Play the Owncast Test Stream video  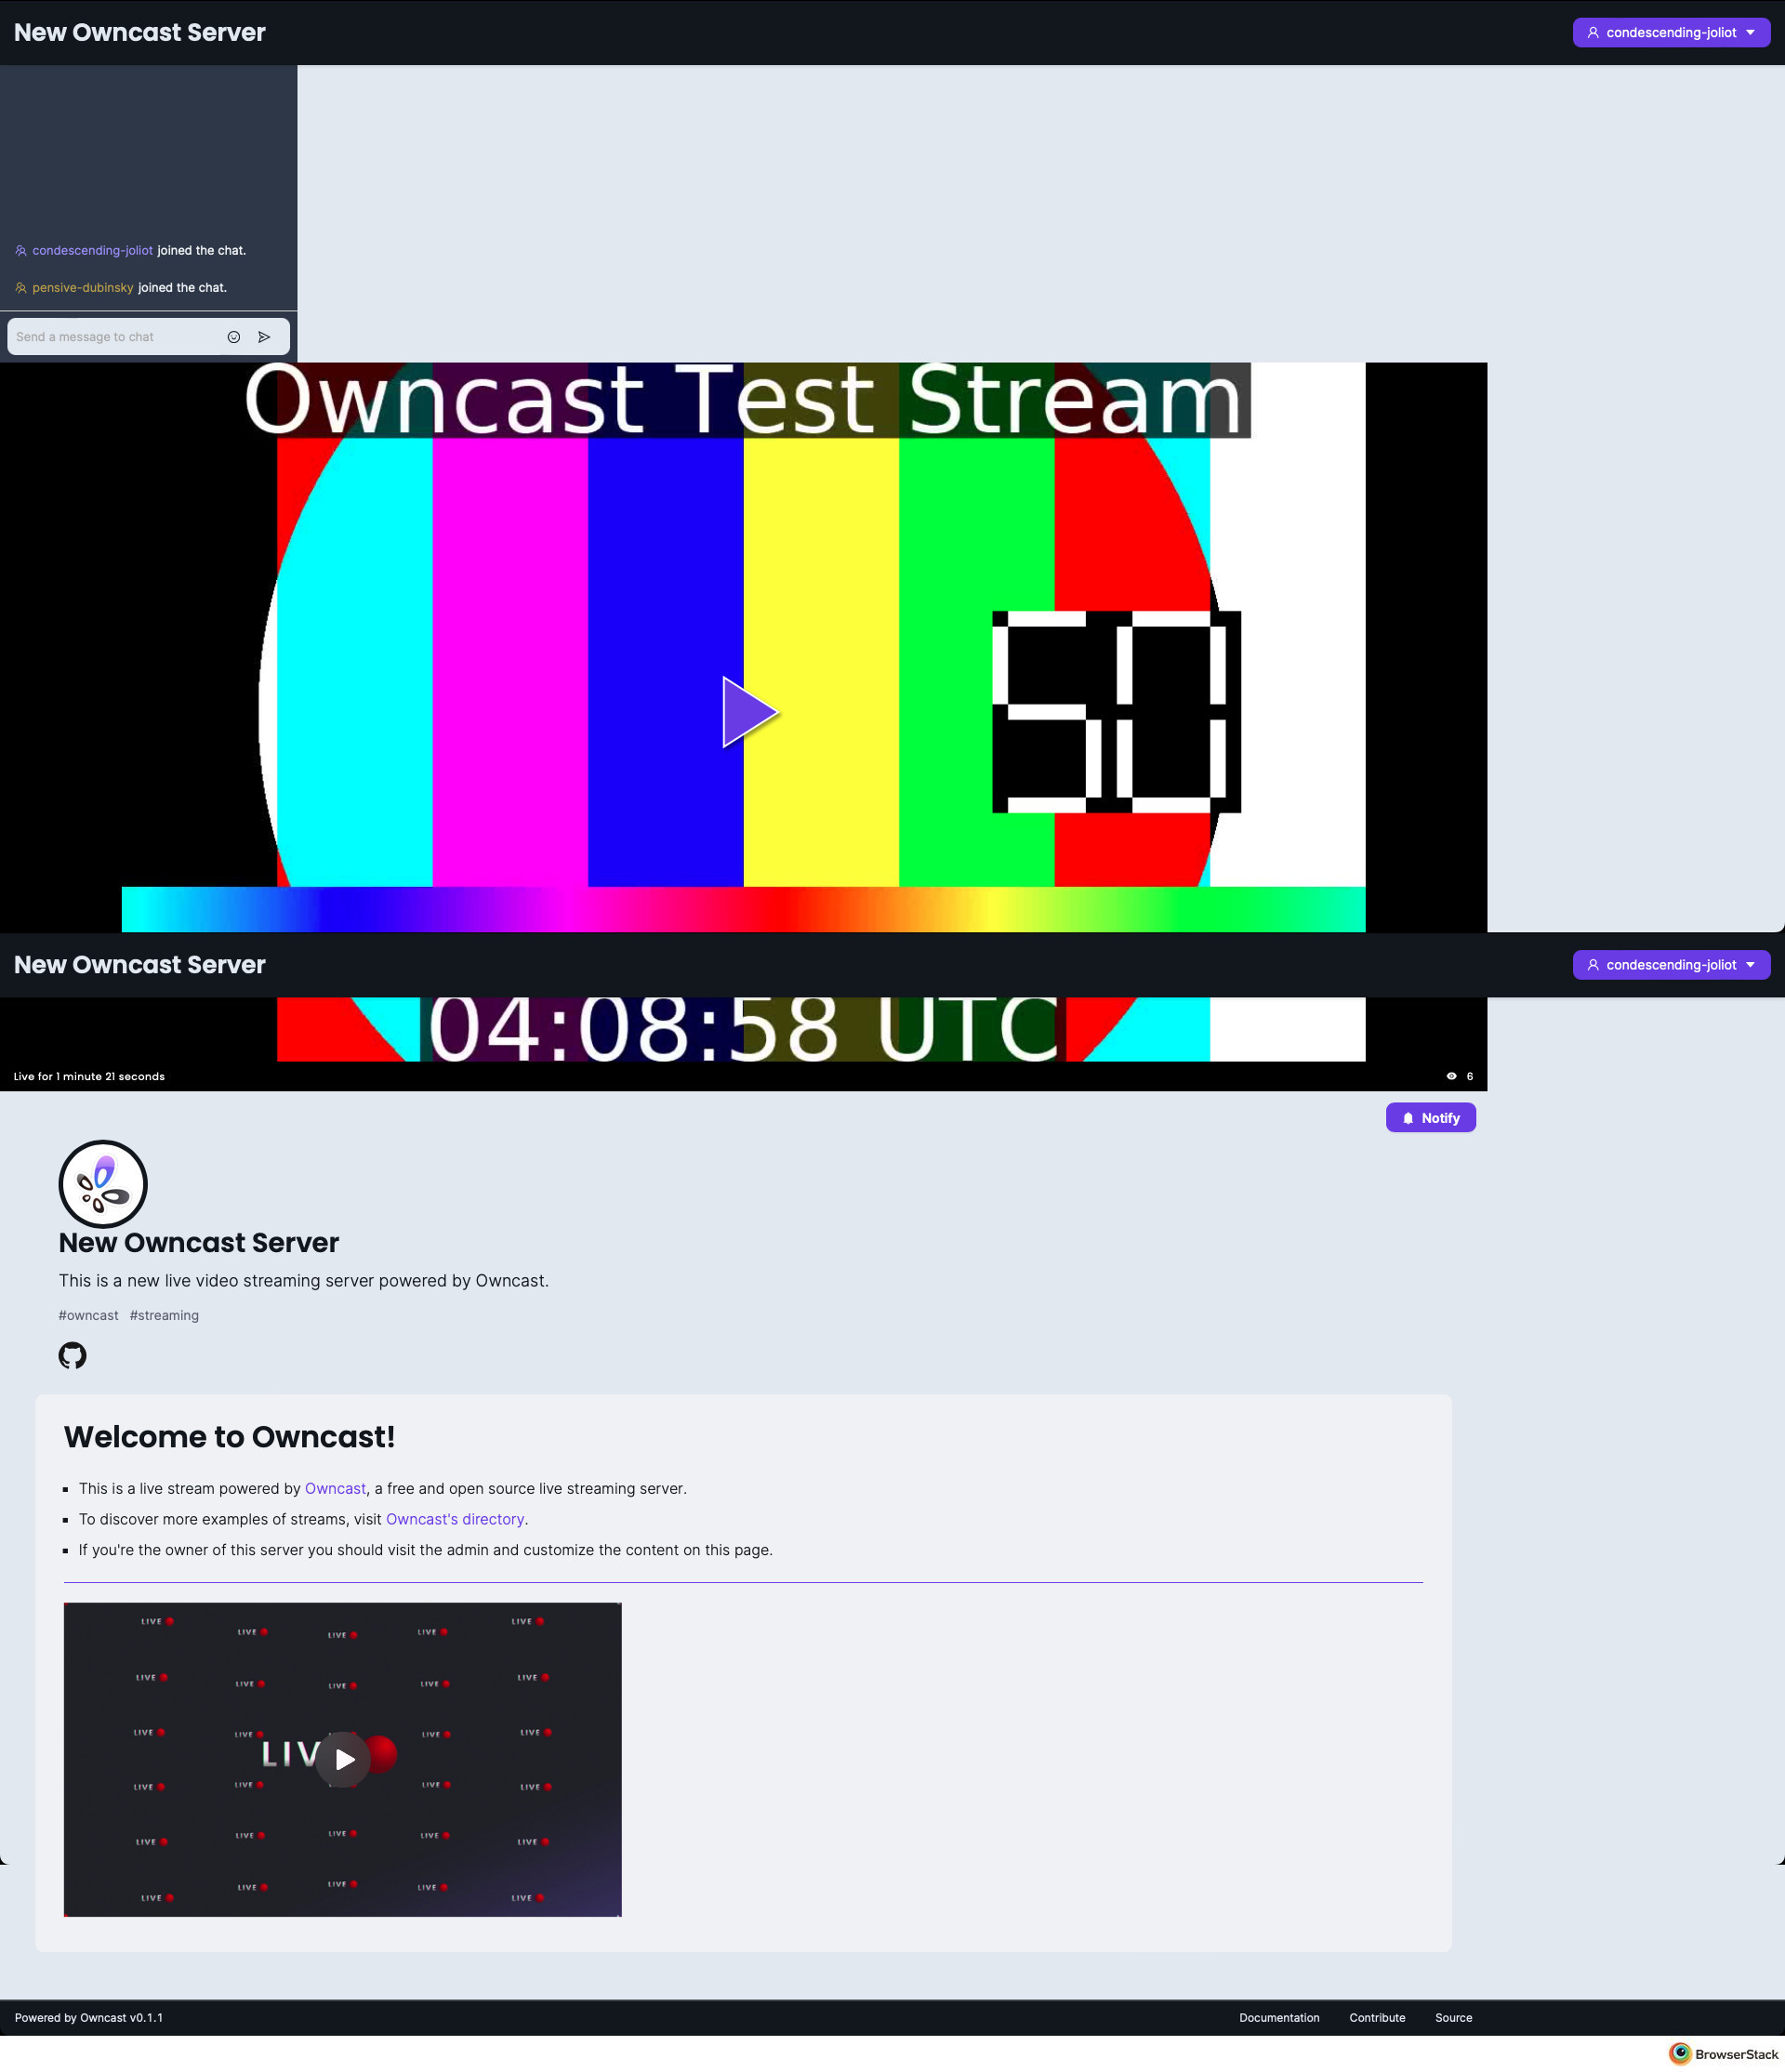coord(750,712)
